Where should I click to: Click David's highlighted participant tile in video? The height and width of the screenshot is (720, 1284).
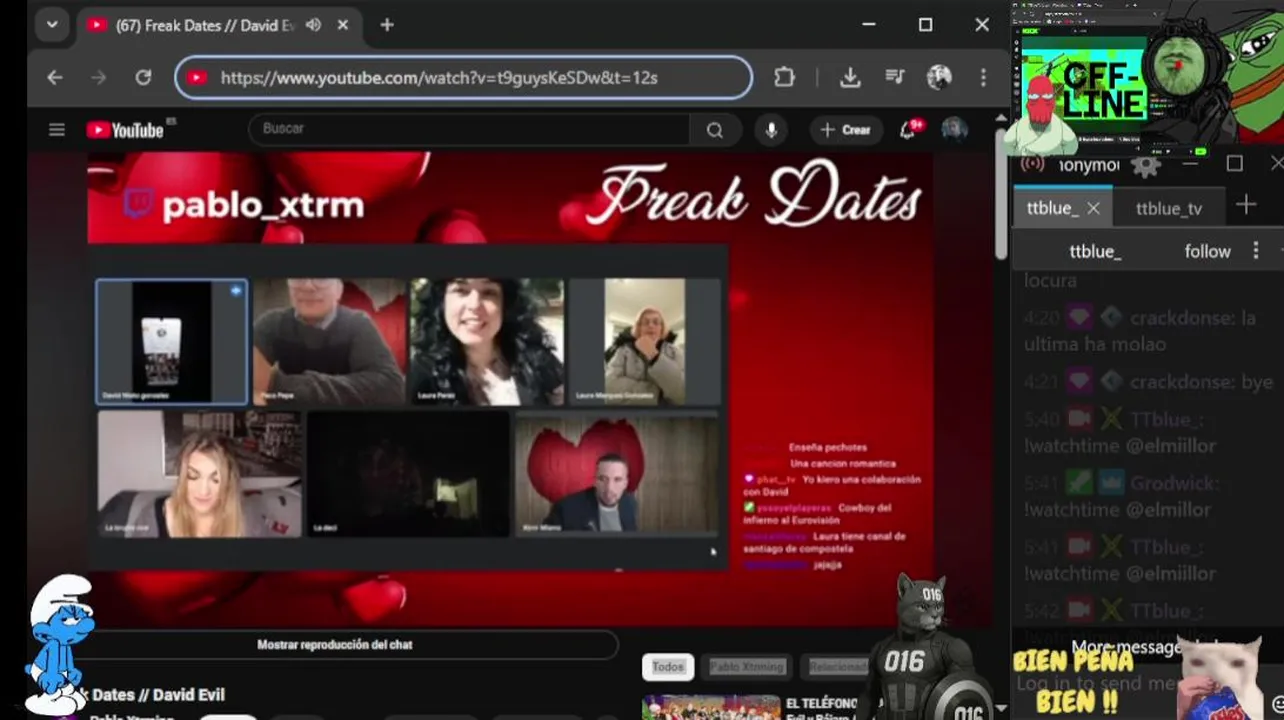[x=171, y=342]
